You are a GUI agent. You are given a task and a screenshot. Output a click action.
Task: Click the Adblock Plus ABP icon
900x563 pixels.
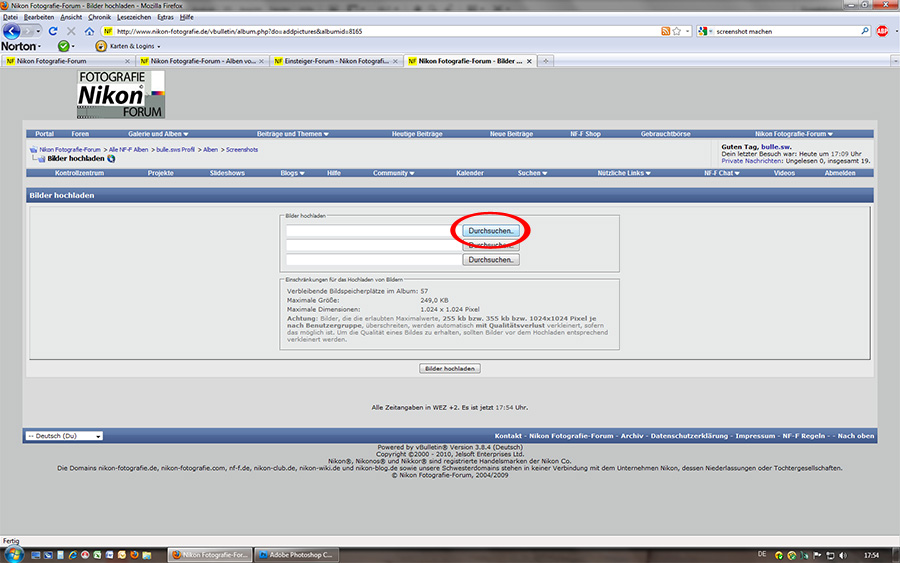(x=882, y=31)
